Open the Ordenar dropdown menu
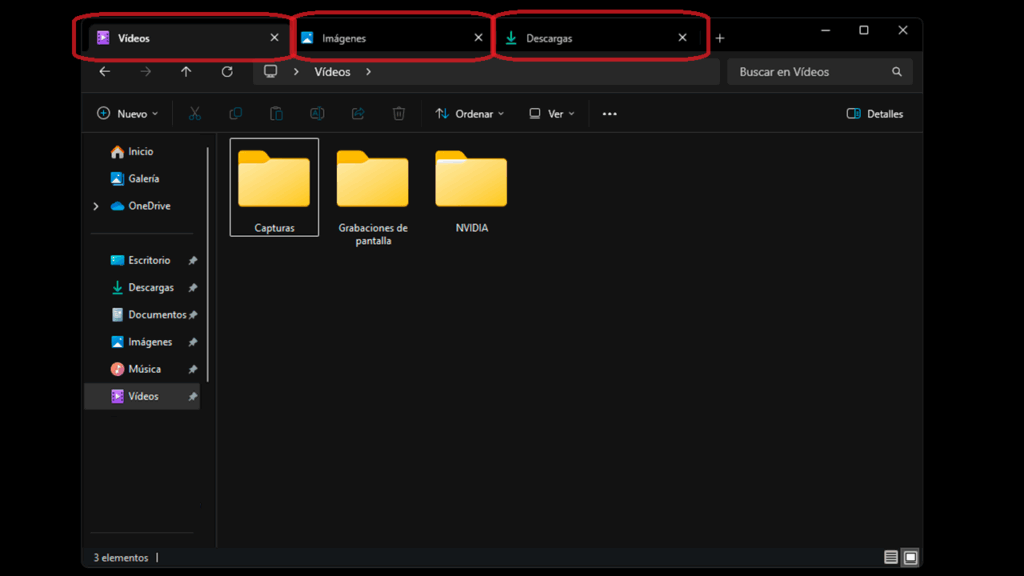The image size is (1024, 576). tap(469, 113)
